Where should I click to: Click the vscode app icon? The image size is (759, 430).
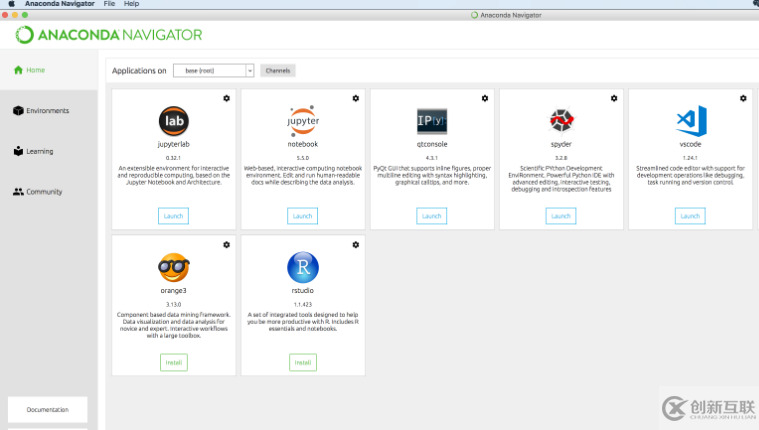(x=691, y=121)
